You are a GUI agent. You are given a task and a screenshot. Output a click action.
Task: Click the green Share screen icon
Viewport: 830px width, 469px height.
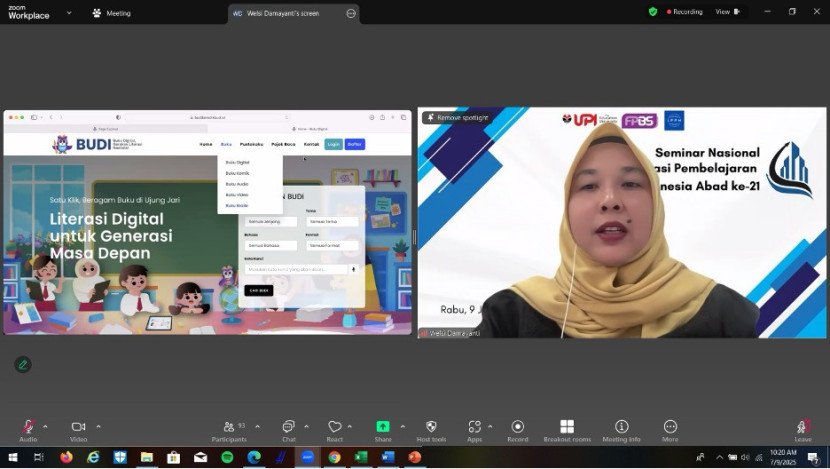coord(383,427)
